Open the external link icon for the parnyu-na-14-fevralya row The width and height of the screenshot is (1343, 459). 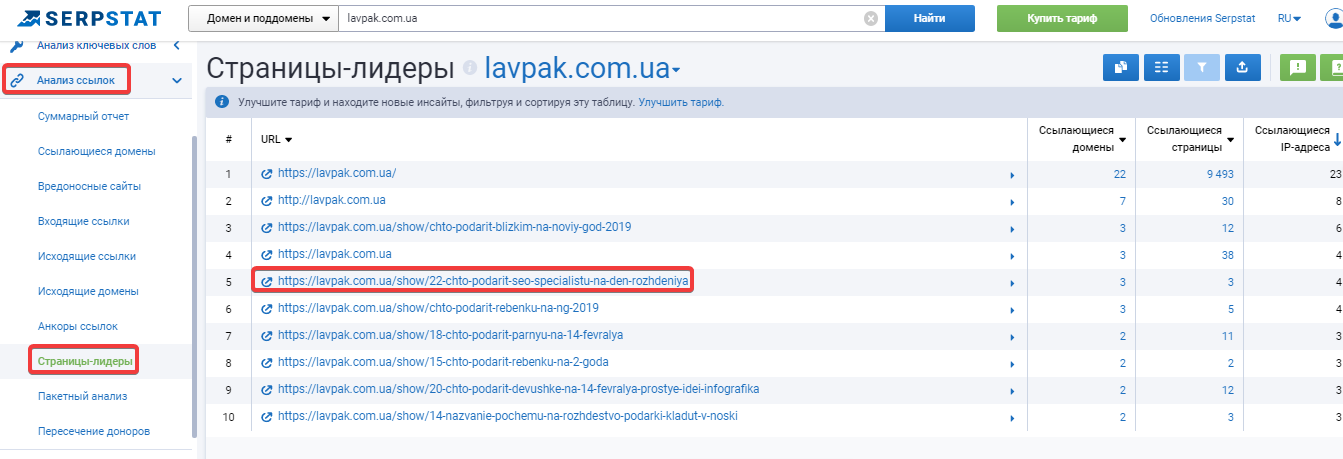pyautogui.click(x=267, y=336)
